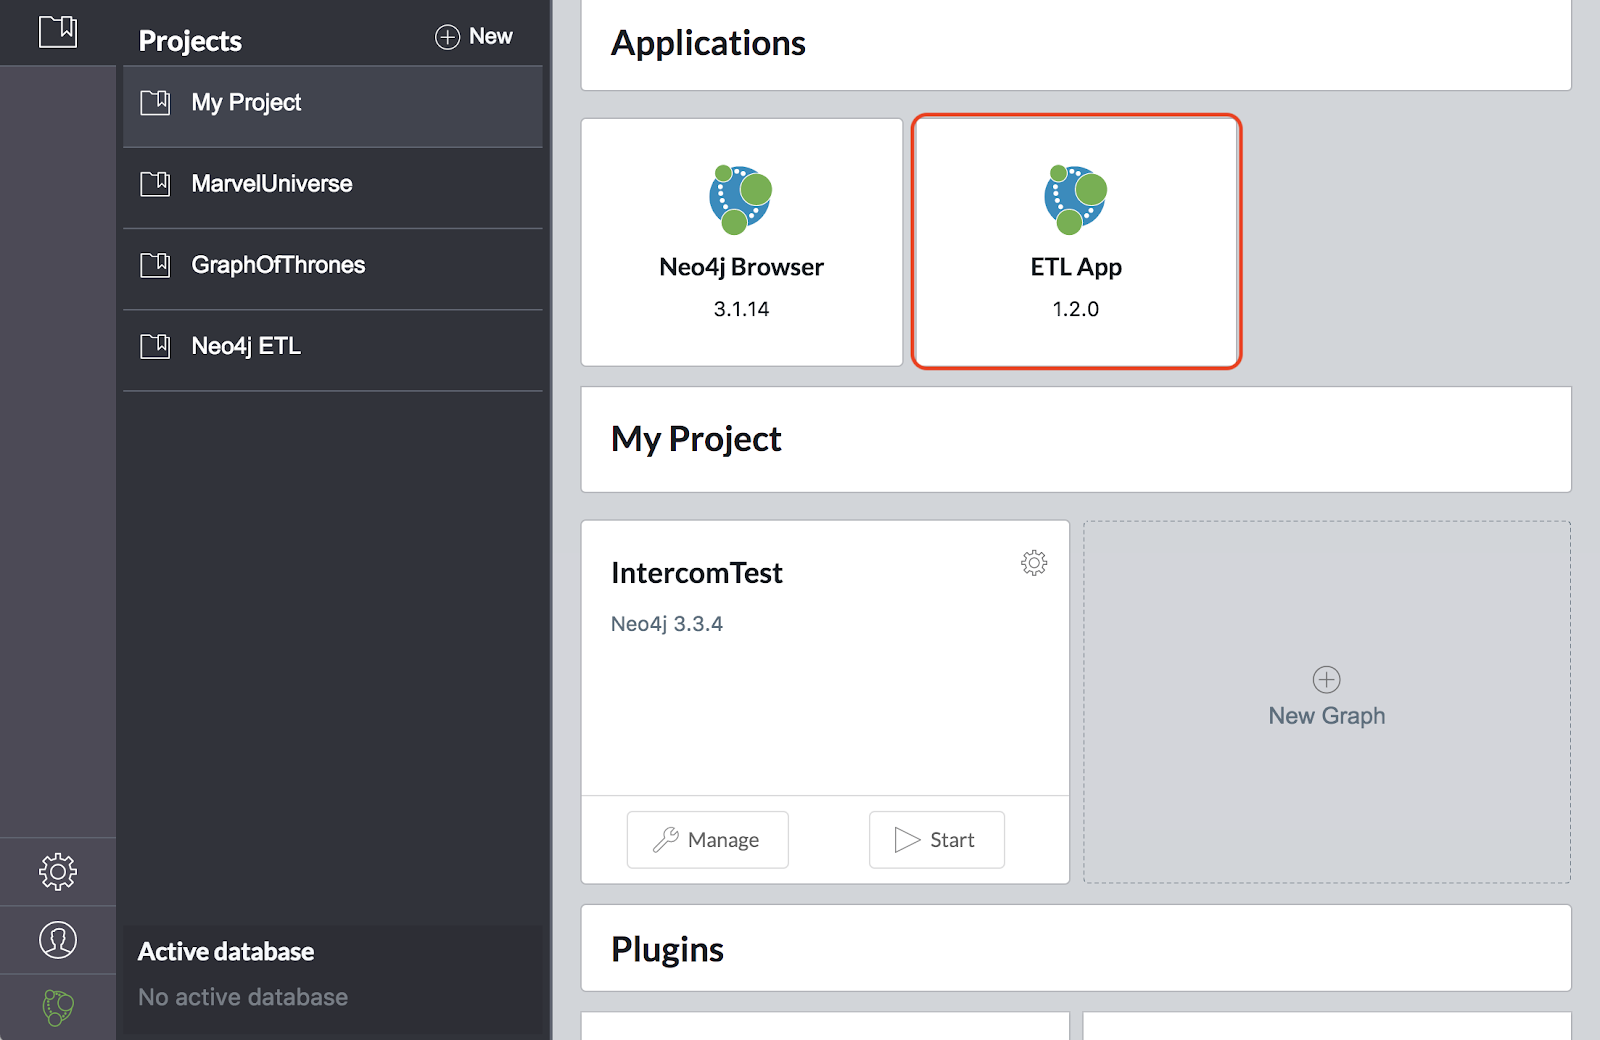Create a New project
Viewport: 1600px width, 1040px height.
[474, 37]
